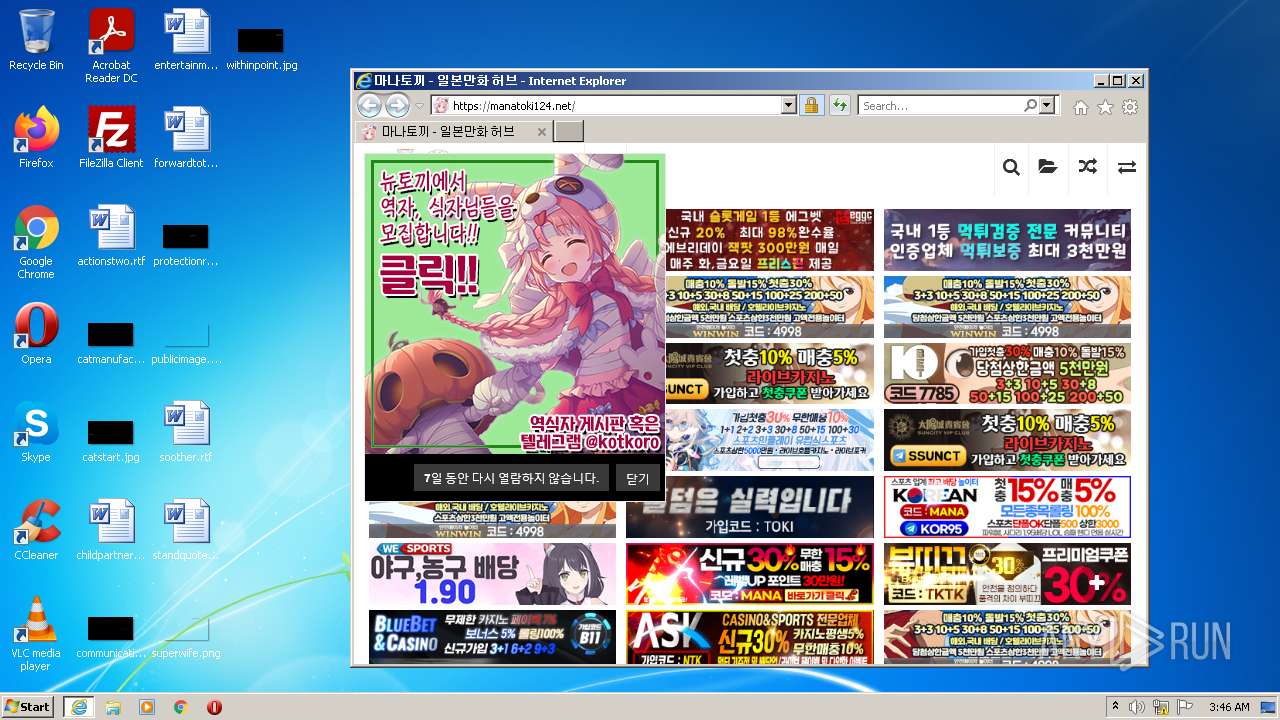Show hidden system tray icons
This screenshot has width=1280, height=720.
tap(1116, 707)
